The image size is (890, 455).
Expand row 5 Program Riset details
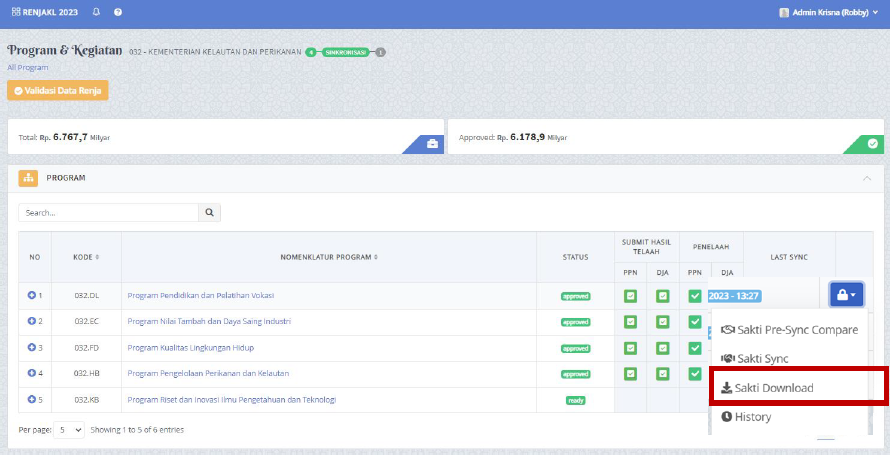point(32,400)
